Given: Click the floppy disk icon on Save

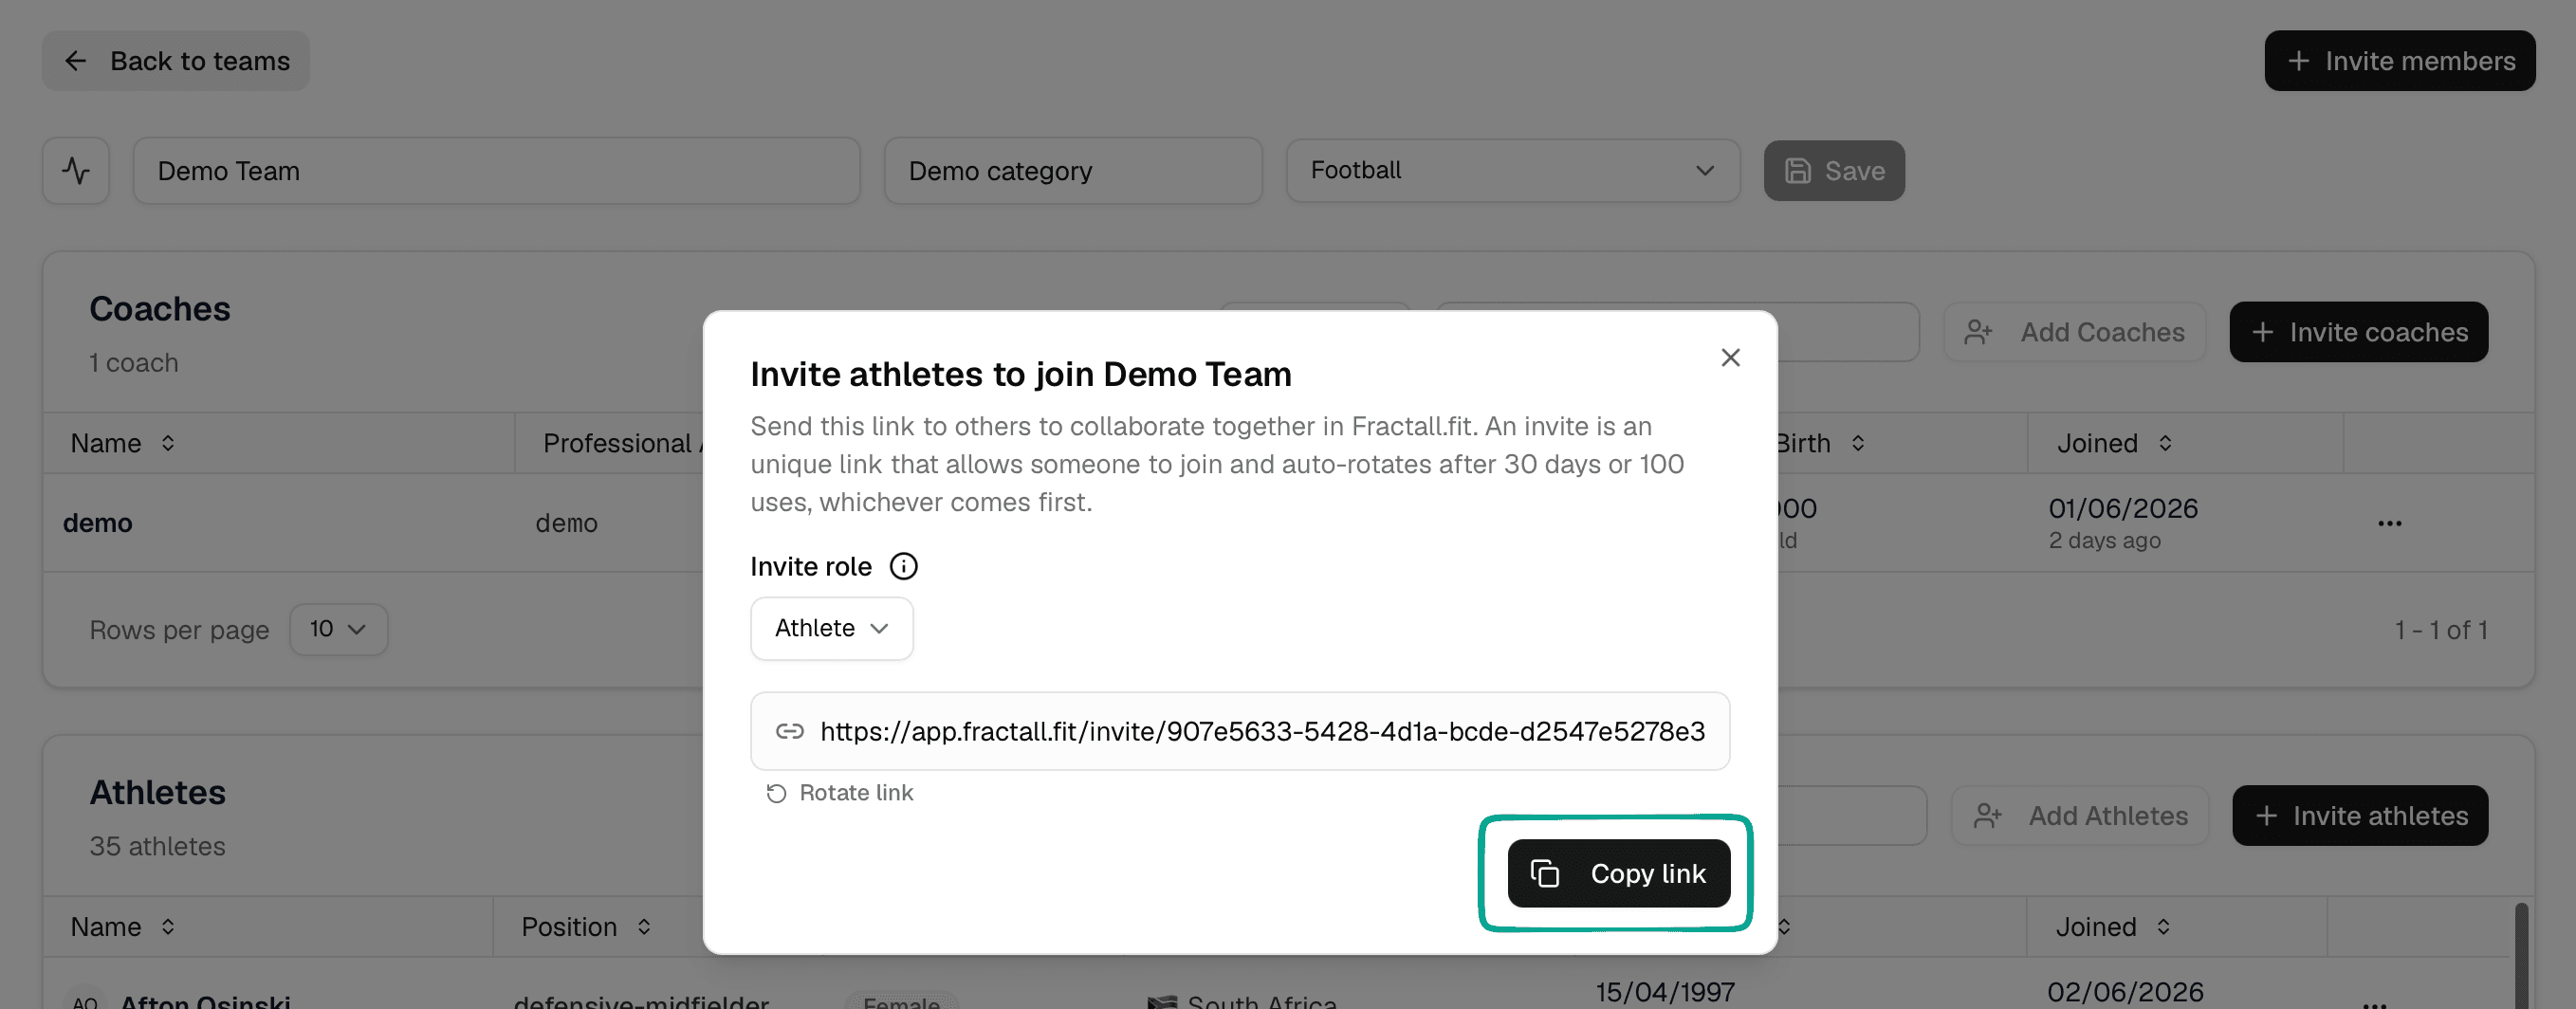Looking at the screenshot, I should click(x=1797, y=171).
